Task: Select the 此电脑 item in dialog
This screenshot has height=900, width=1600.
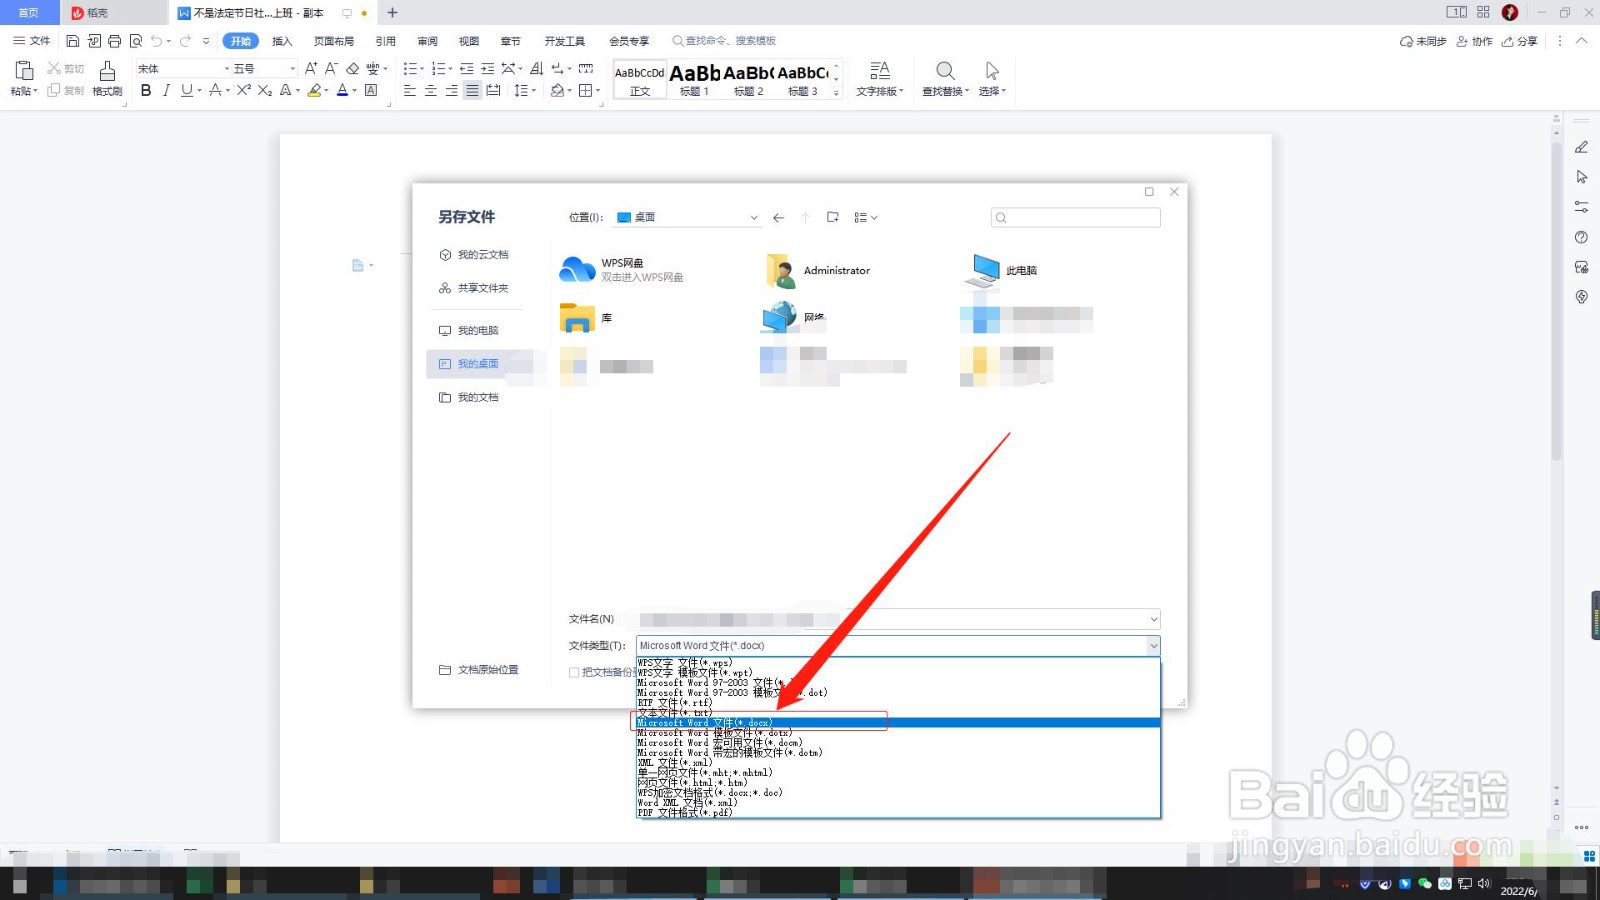Action: click(x=1002, y=270)
